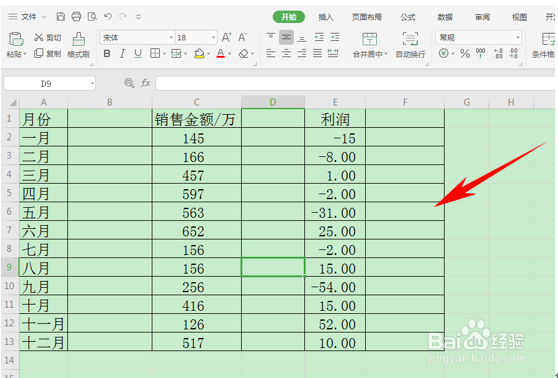Image resolution: width=558 pixels, height=378 pixels.
Task: Decrease decimal places
Action: pyautogui.click(x=514, y=54)
